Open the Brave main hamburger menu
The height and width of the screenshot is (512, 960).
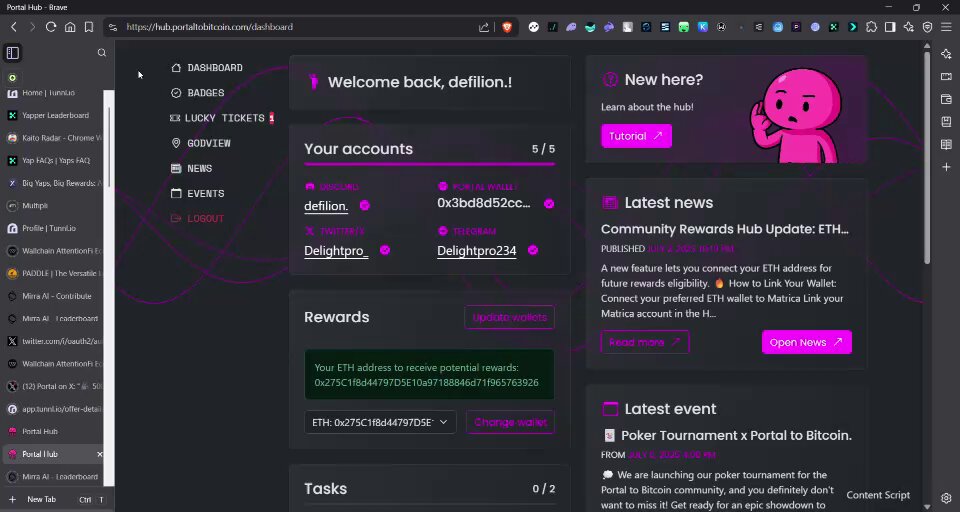coord(946,27)
